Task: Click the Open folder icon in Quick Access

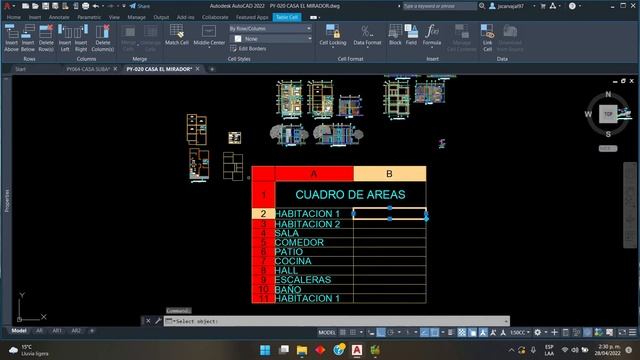Action: [35, 6]
